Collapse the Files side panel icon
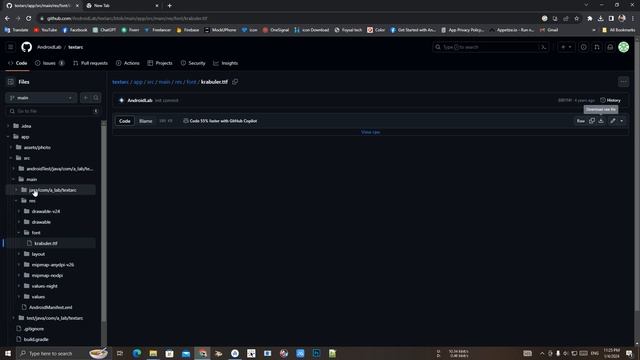Screen dimensions: 640x360 tap(11, 82)
